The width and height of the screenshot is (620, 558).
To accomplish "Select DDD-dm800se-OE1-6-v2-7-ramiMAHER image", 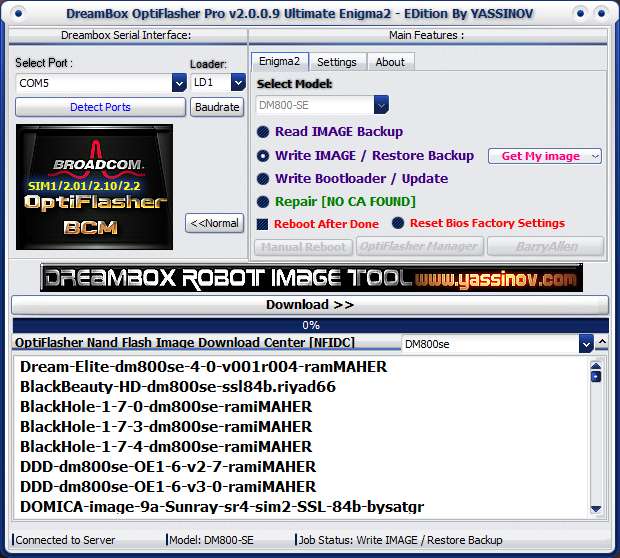I will pyautogui.click(x=168, y=467).
